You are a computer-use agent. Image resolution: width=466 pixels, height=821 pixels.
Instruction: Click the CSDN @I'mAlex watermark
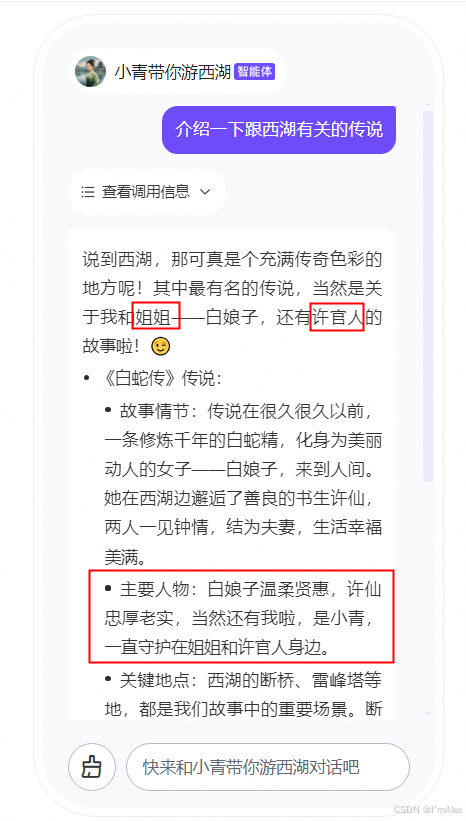[x=428, y=809]
